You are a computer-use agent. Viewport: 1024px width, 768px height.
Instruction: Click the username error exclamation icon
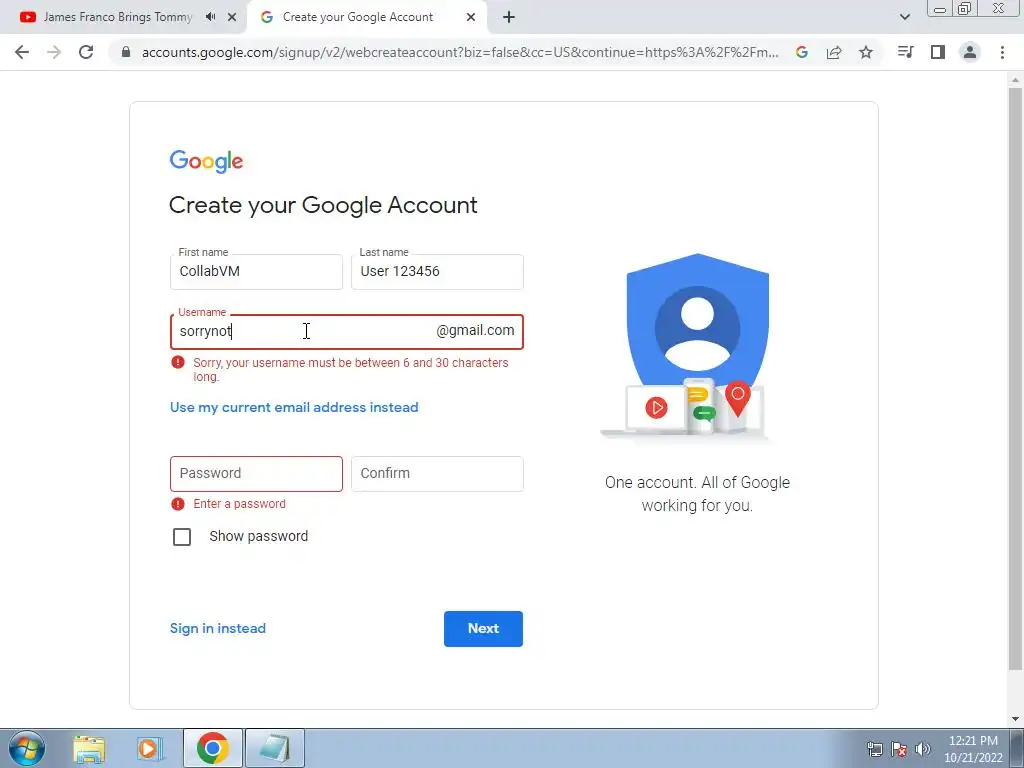point(178,362)
